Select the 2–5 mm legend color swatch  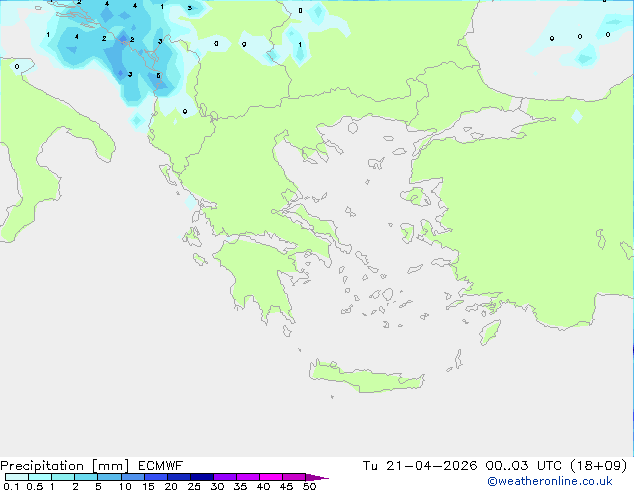(x=86, y=477)
